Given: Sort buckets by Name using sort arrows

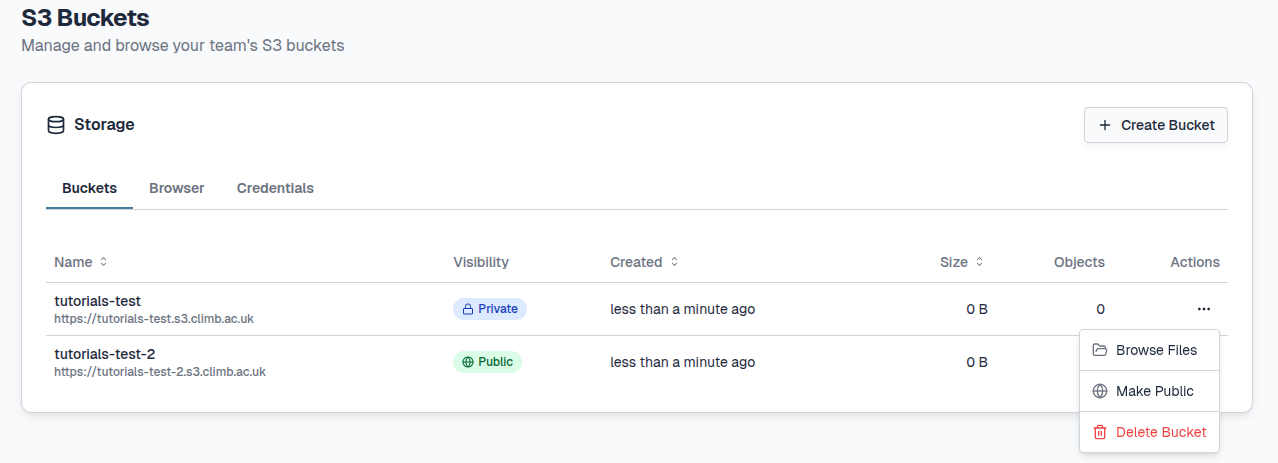Looking at the screenshot, I should click(x=103, y=262).
